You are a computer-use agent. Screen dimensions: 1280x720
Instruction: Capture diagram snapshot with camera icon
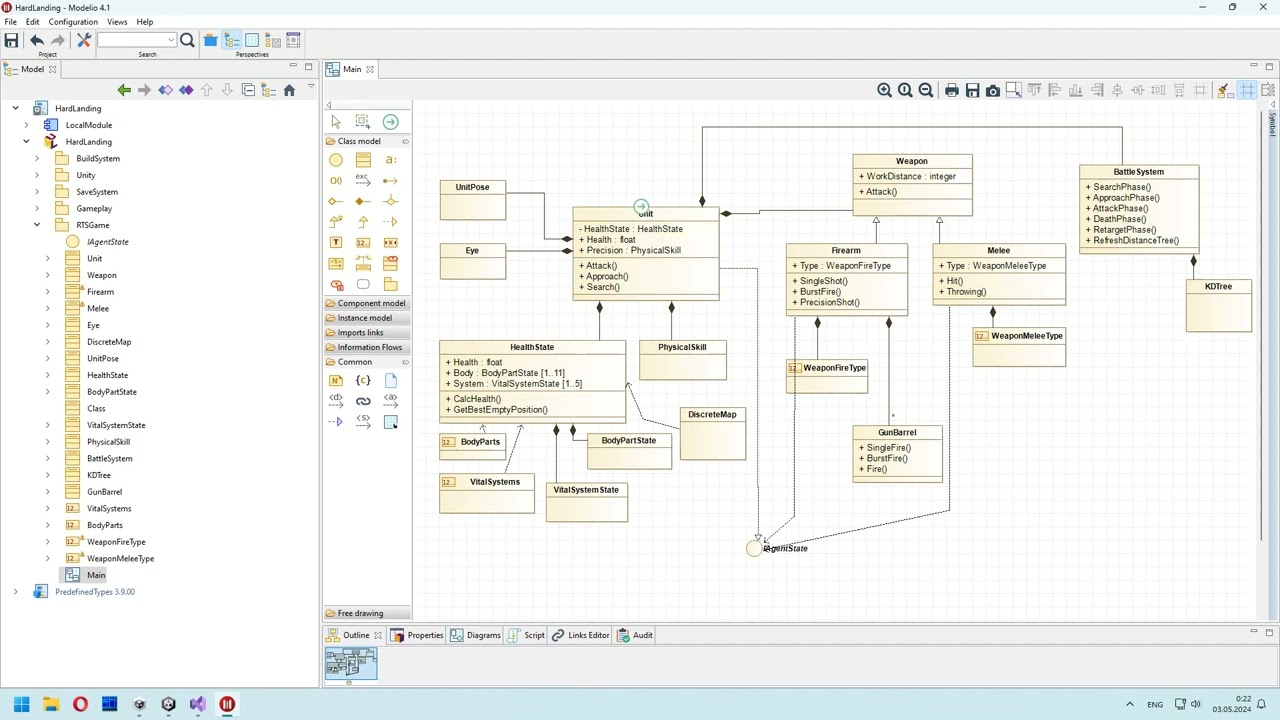[993, 90]
